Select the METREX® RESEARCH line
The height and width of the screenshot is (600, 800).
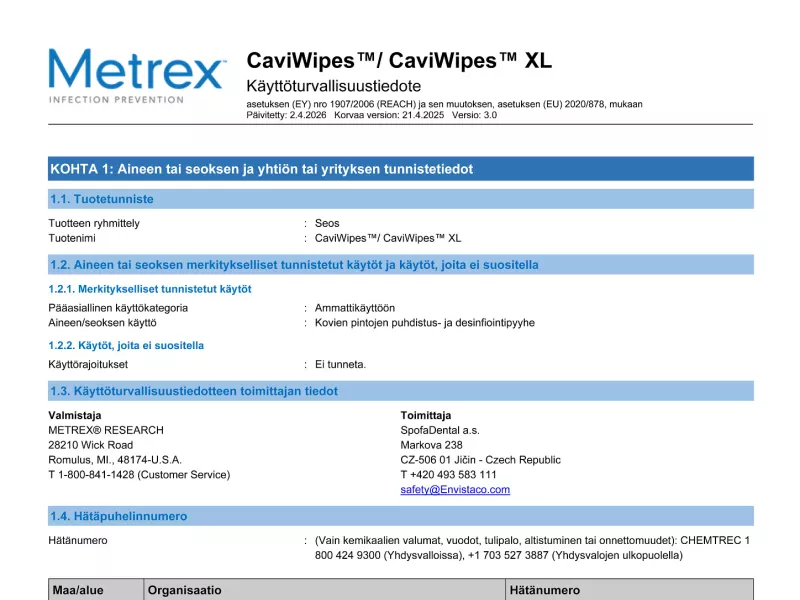pos(106,430)
